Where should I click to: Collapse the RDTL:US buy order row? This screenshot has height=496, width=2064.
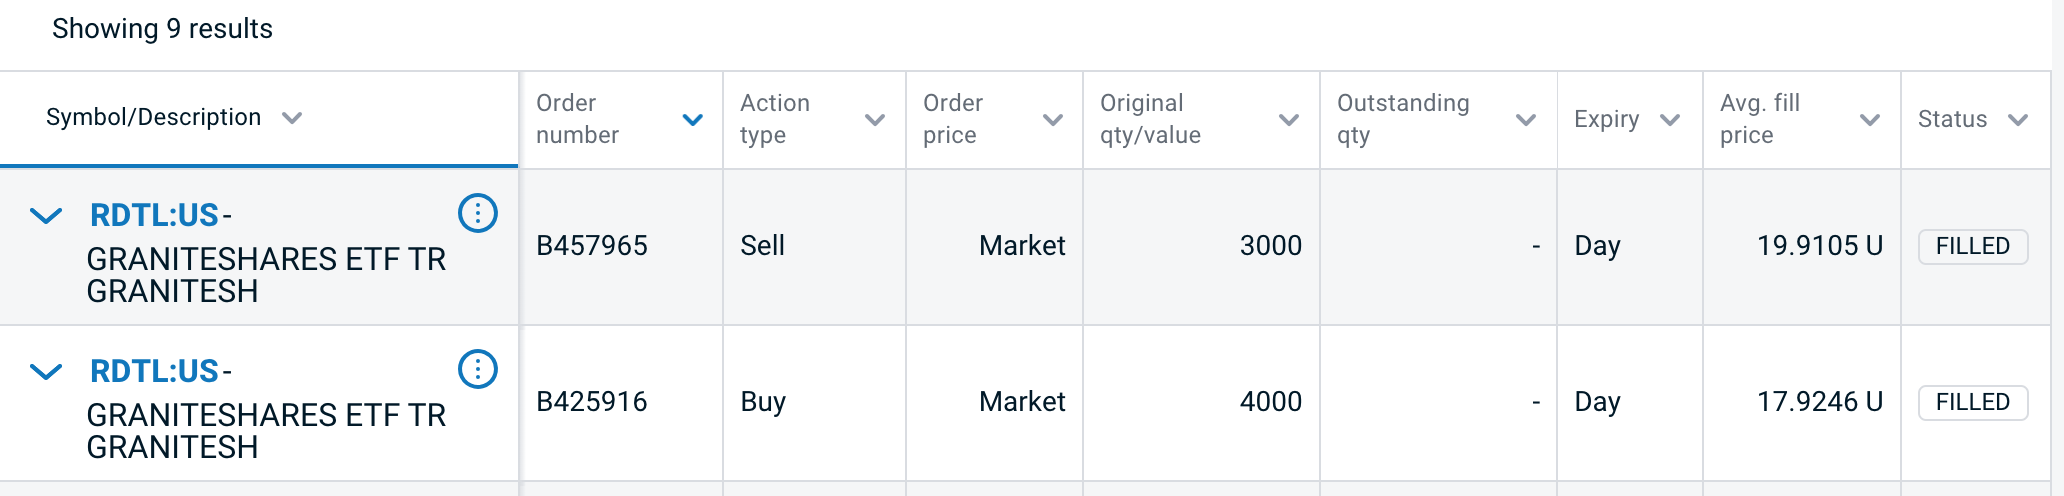pyautogui.click(x=46, y=372)
